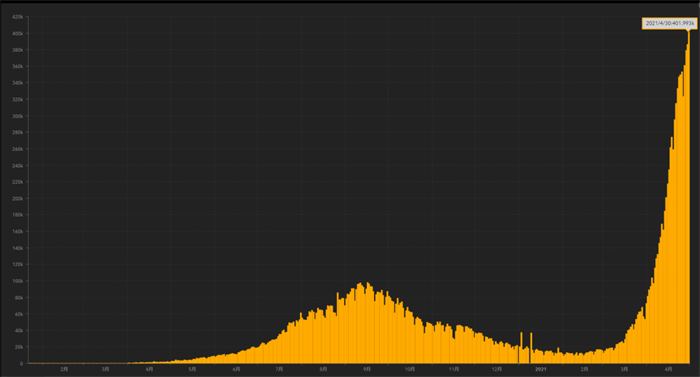Select the 10月 x-axis month label
Screen dimensions: 700x377
[x=410, y=369]
